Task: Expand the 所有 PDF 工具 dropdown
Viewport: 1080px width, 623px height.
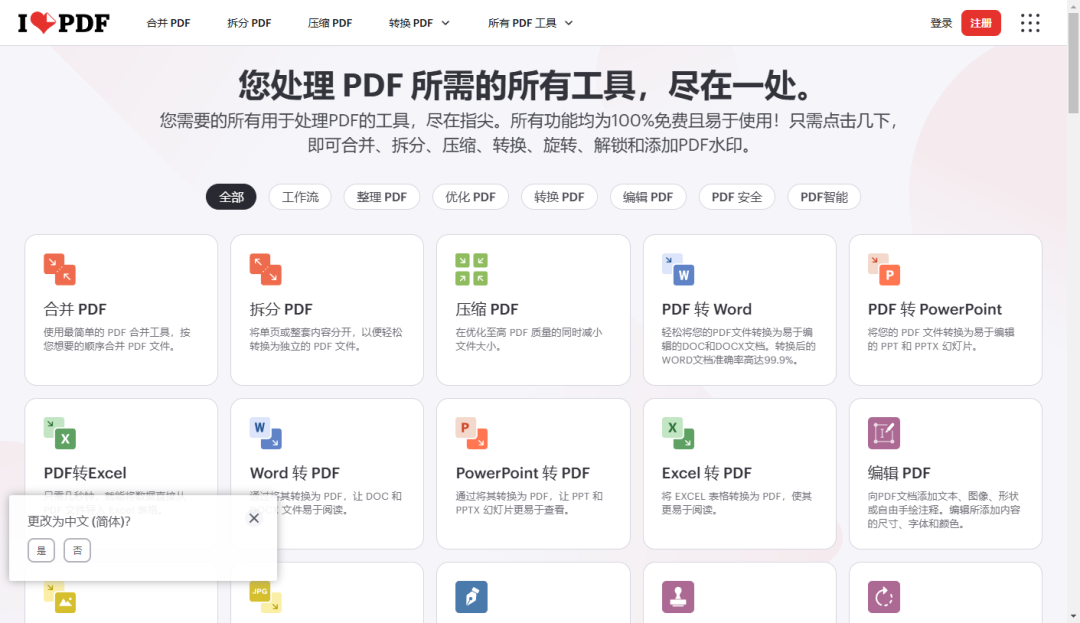Action: (x=530, y=23)
